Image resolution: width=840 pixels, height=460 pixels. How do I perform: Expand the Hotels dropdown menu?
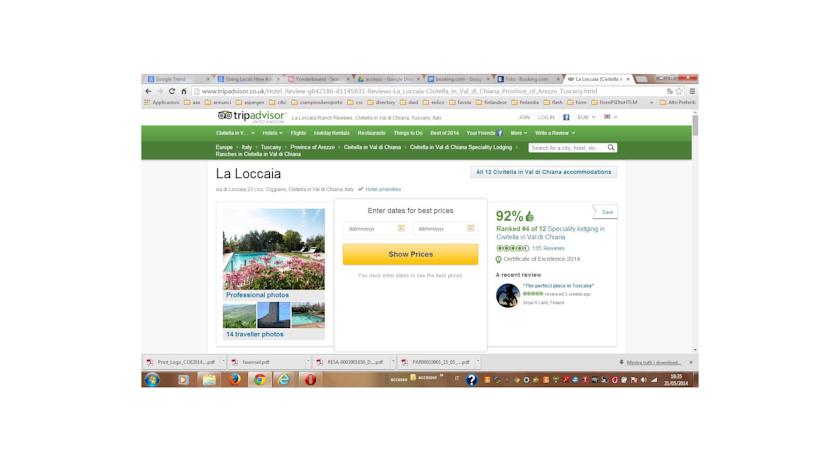[272, 133]
